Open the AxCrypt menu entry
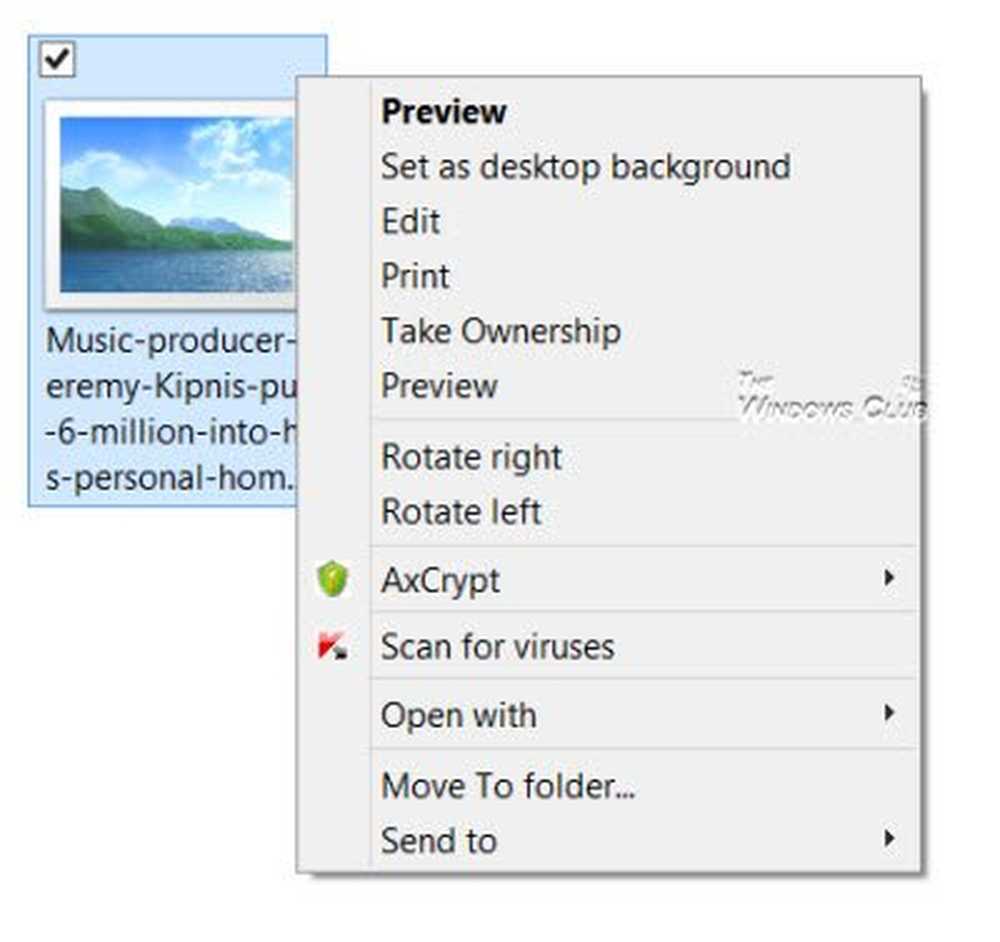 (440, 580)
